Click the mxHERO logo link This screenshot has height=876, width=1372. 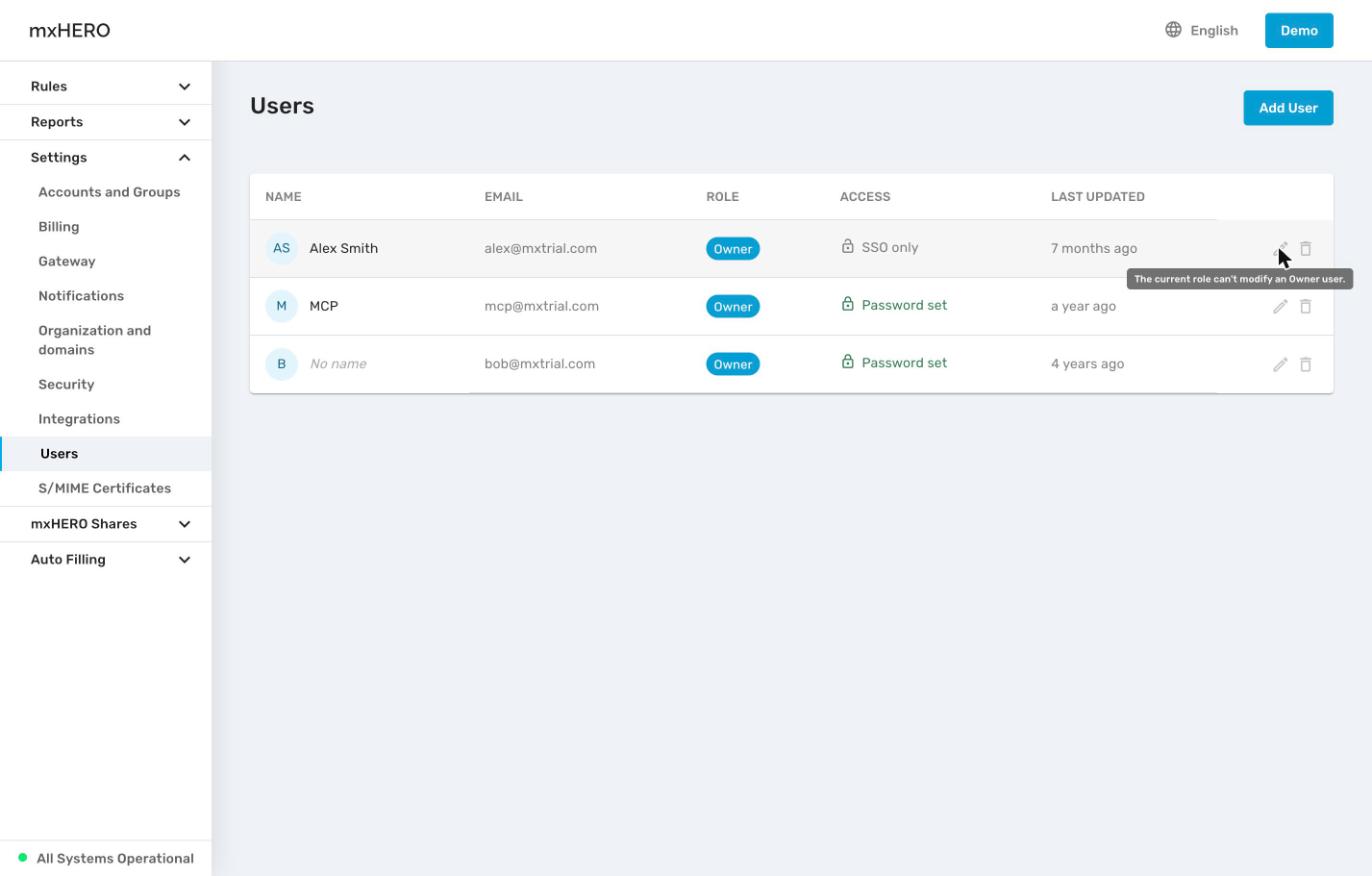click(x=69, y=30)
